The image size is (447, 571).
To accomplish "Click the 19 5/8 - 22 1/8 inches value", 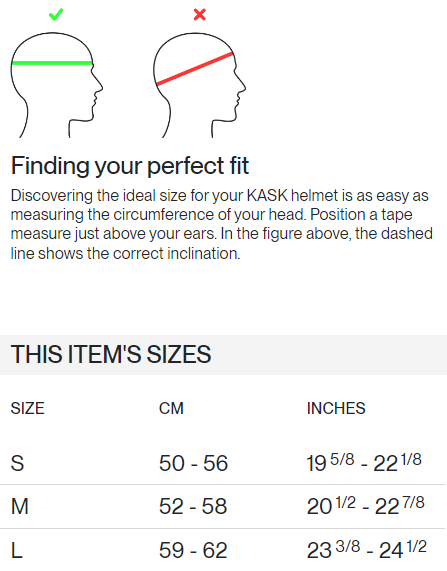I will pyautogui.click(x=364, y=462).
